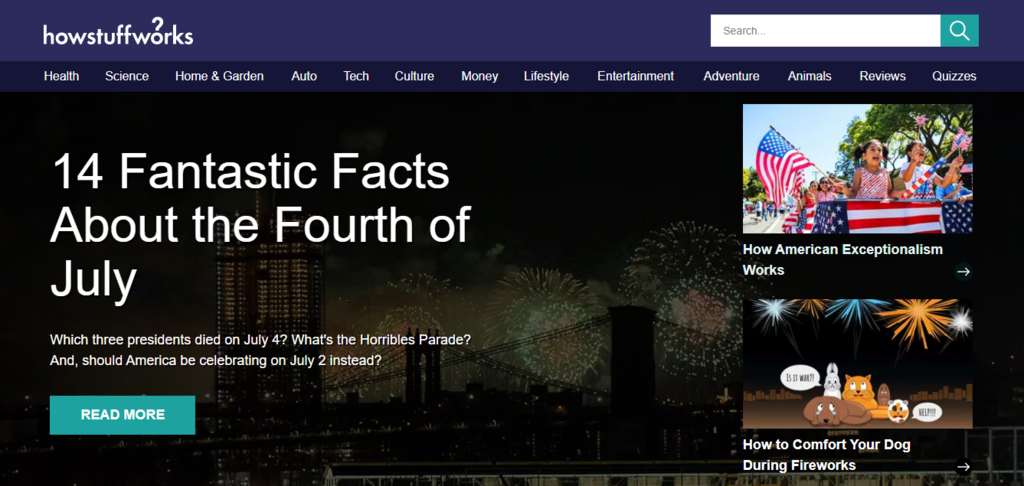Select Home & Garden in navigation
The width and height of the screenshot is (1024, 486).
tap(219, 76)
